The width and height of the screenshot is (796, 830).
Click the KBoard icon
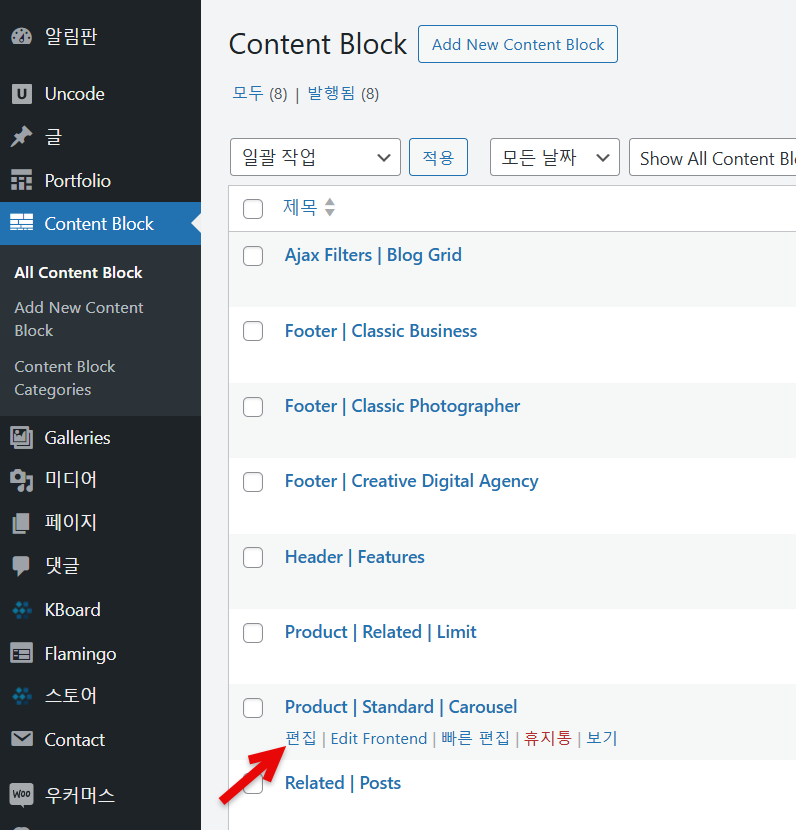point(22,610)
